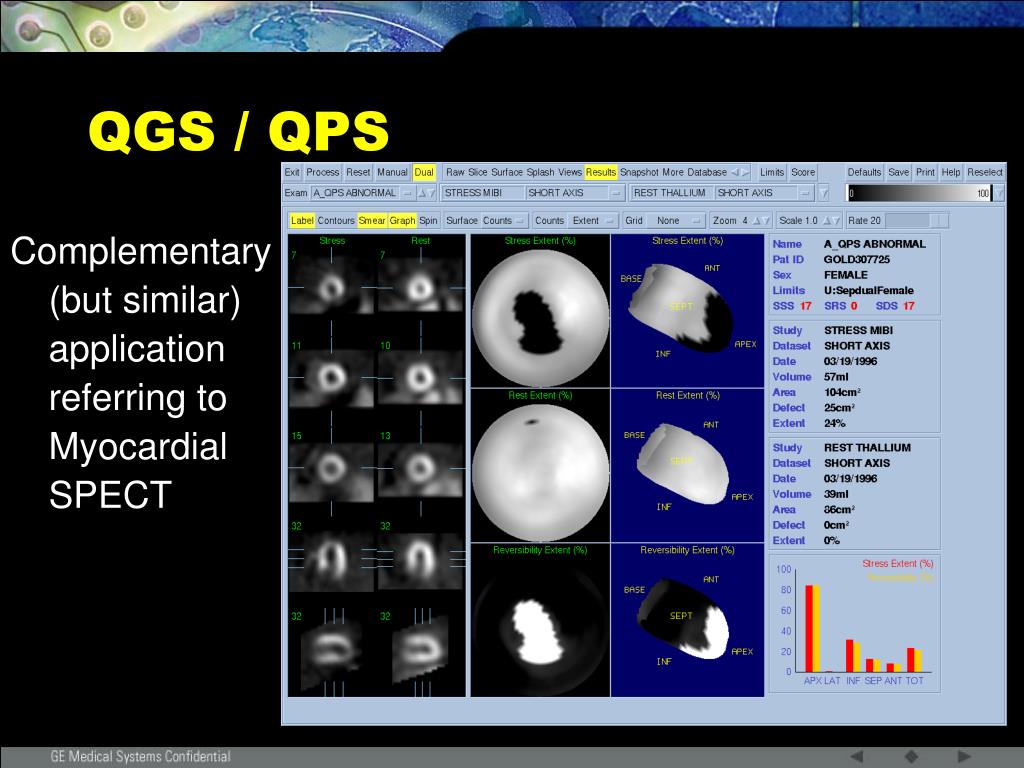Click the APX bars in the chart

tap(812, 628)
